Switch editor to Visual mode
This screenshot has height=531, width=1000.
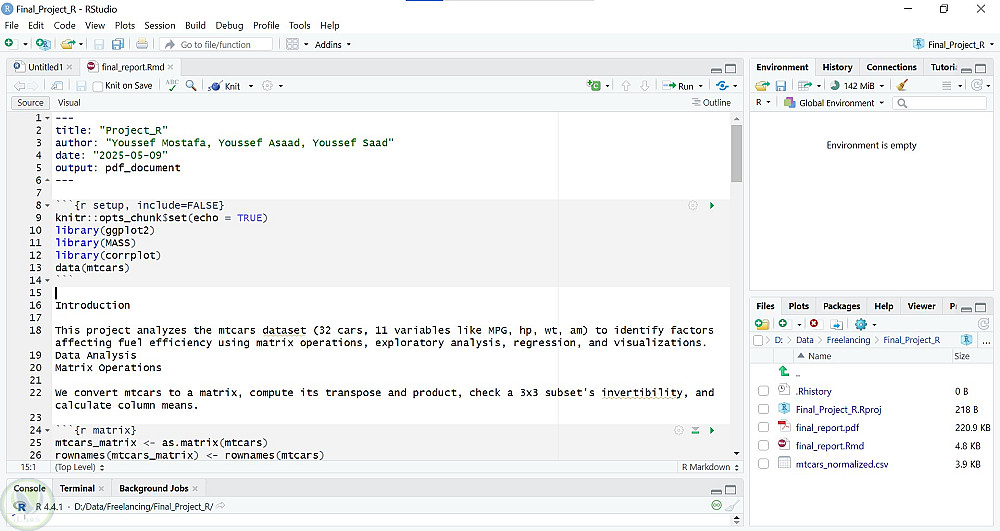pos(69,103)
